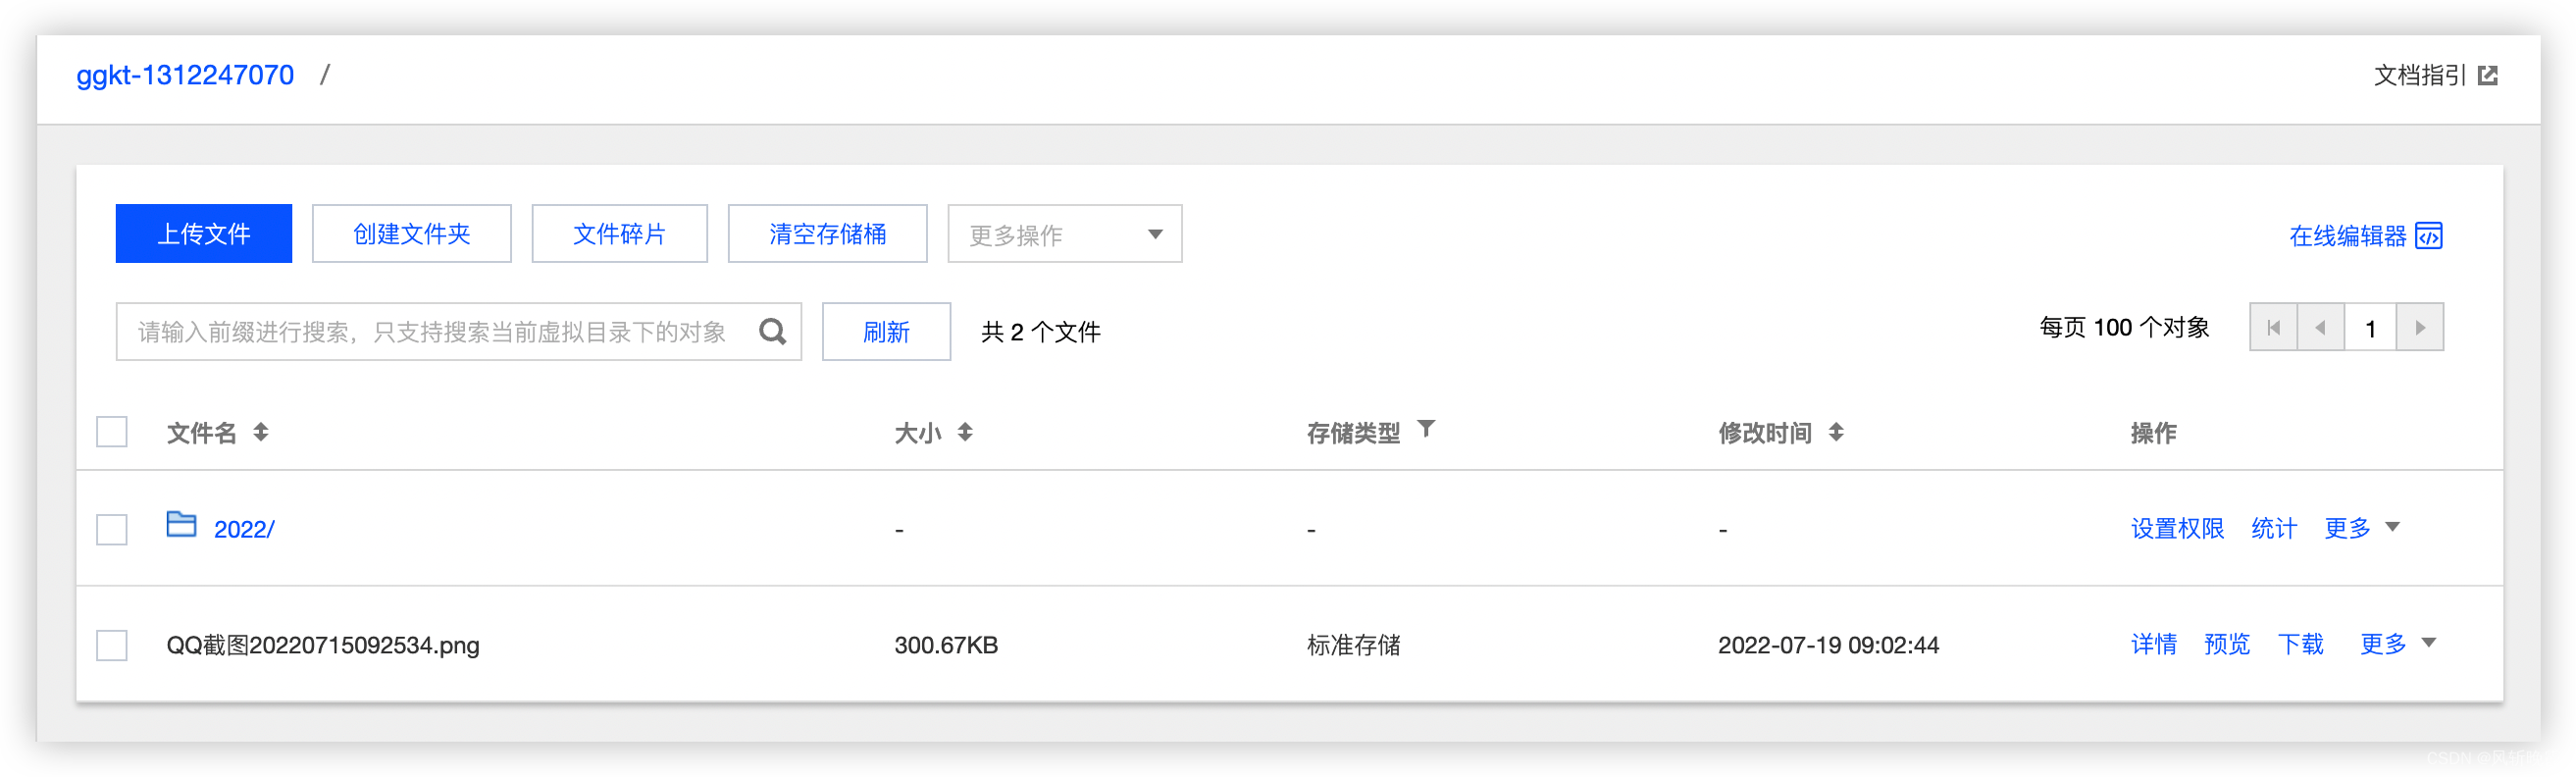Click the 300.67KB size cell
Image resolution: width=2576 pixels, height=777 pixels.
point(946,645)
